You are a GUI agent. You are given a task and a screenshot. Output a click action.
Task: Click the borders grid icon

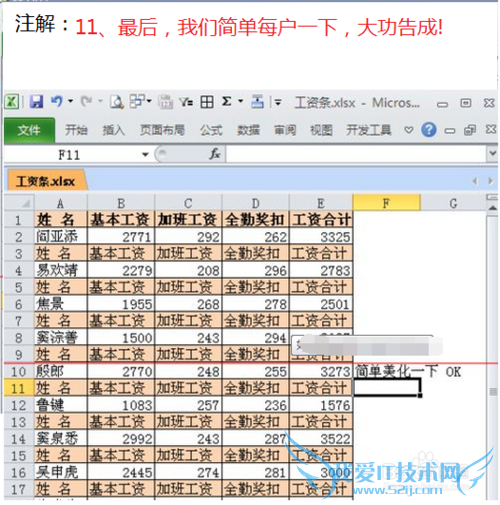[207, 102]
